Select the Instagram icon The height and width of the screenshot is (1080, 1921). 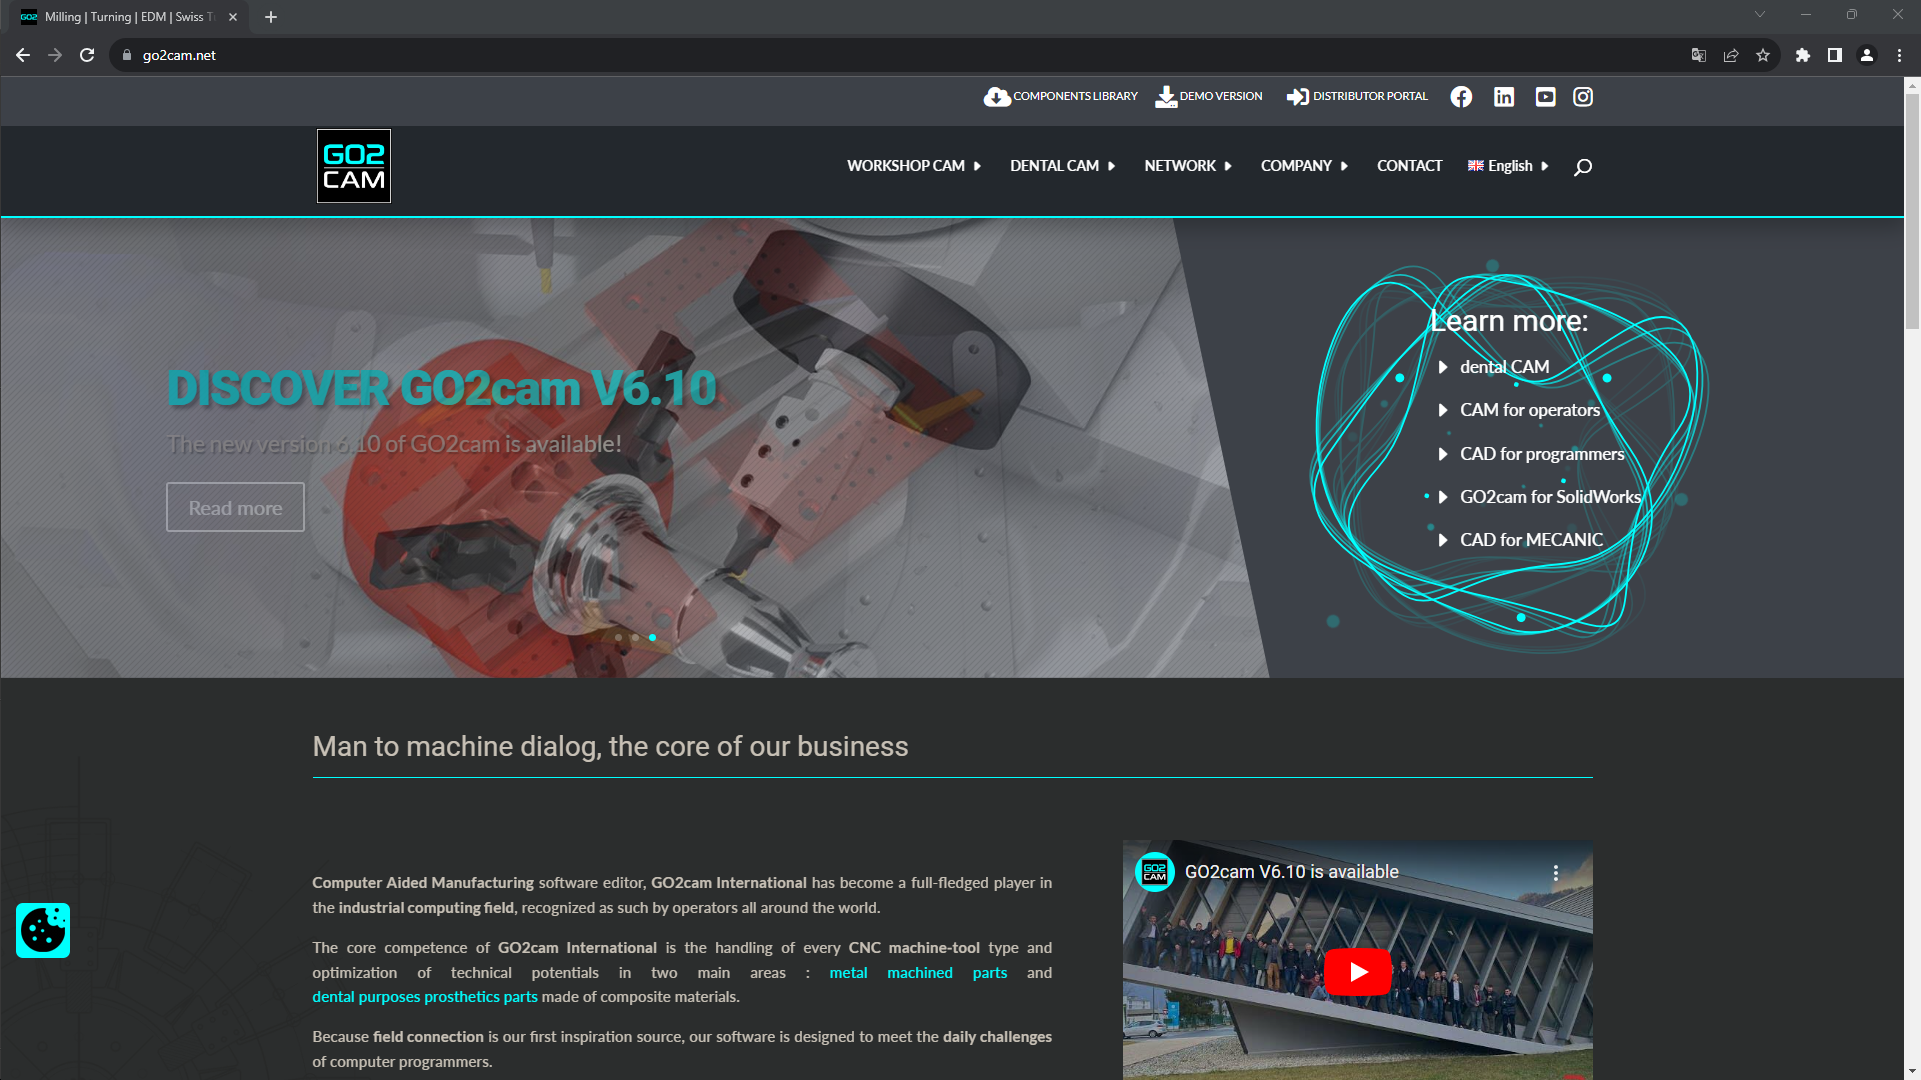tap(1583, 96)
